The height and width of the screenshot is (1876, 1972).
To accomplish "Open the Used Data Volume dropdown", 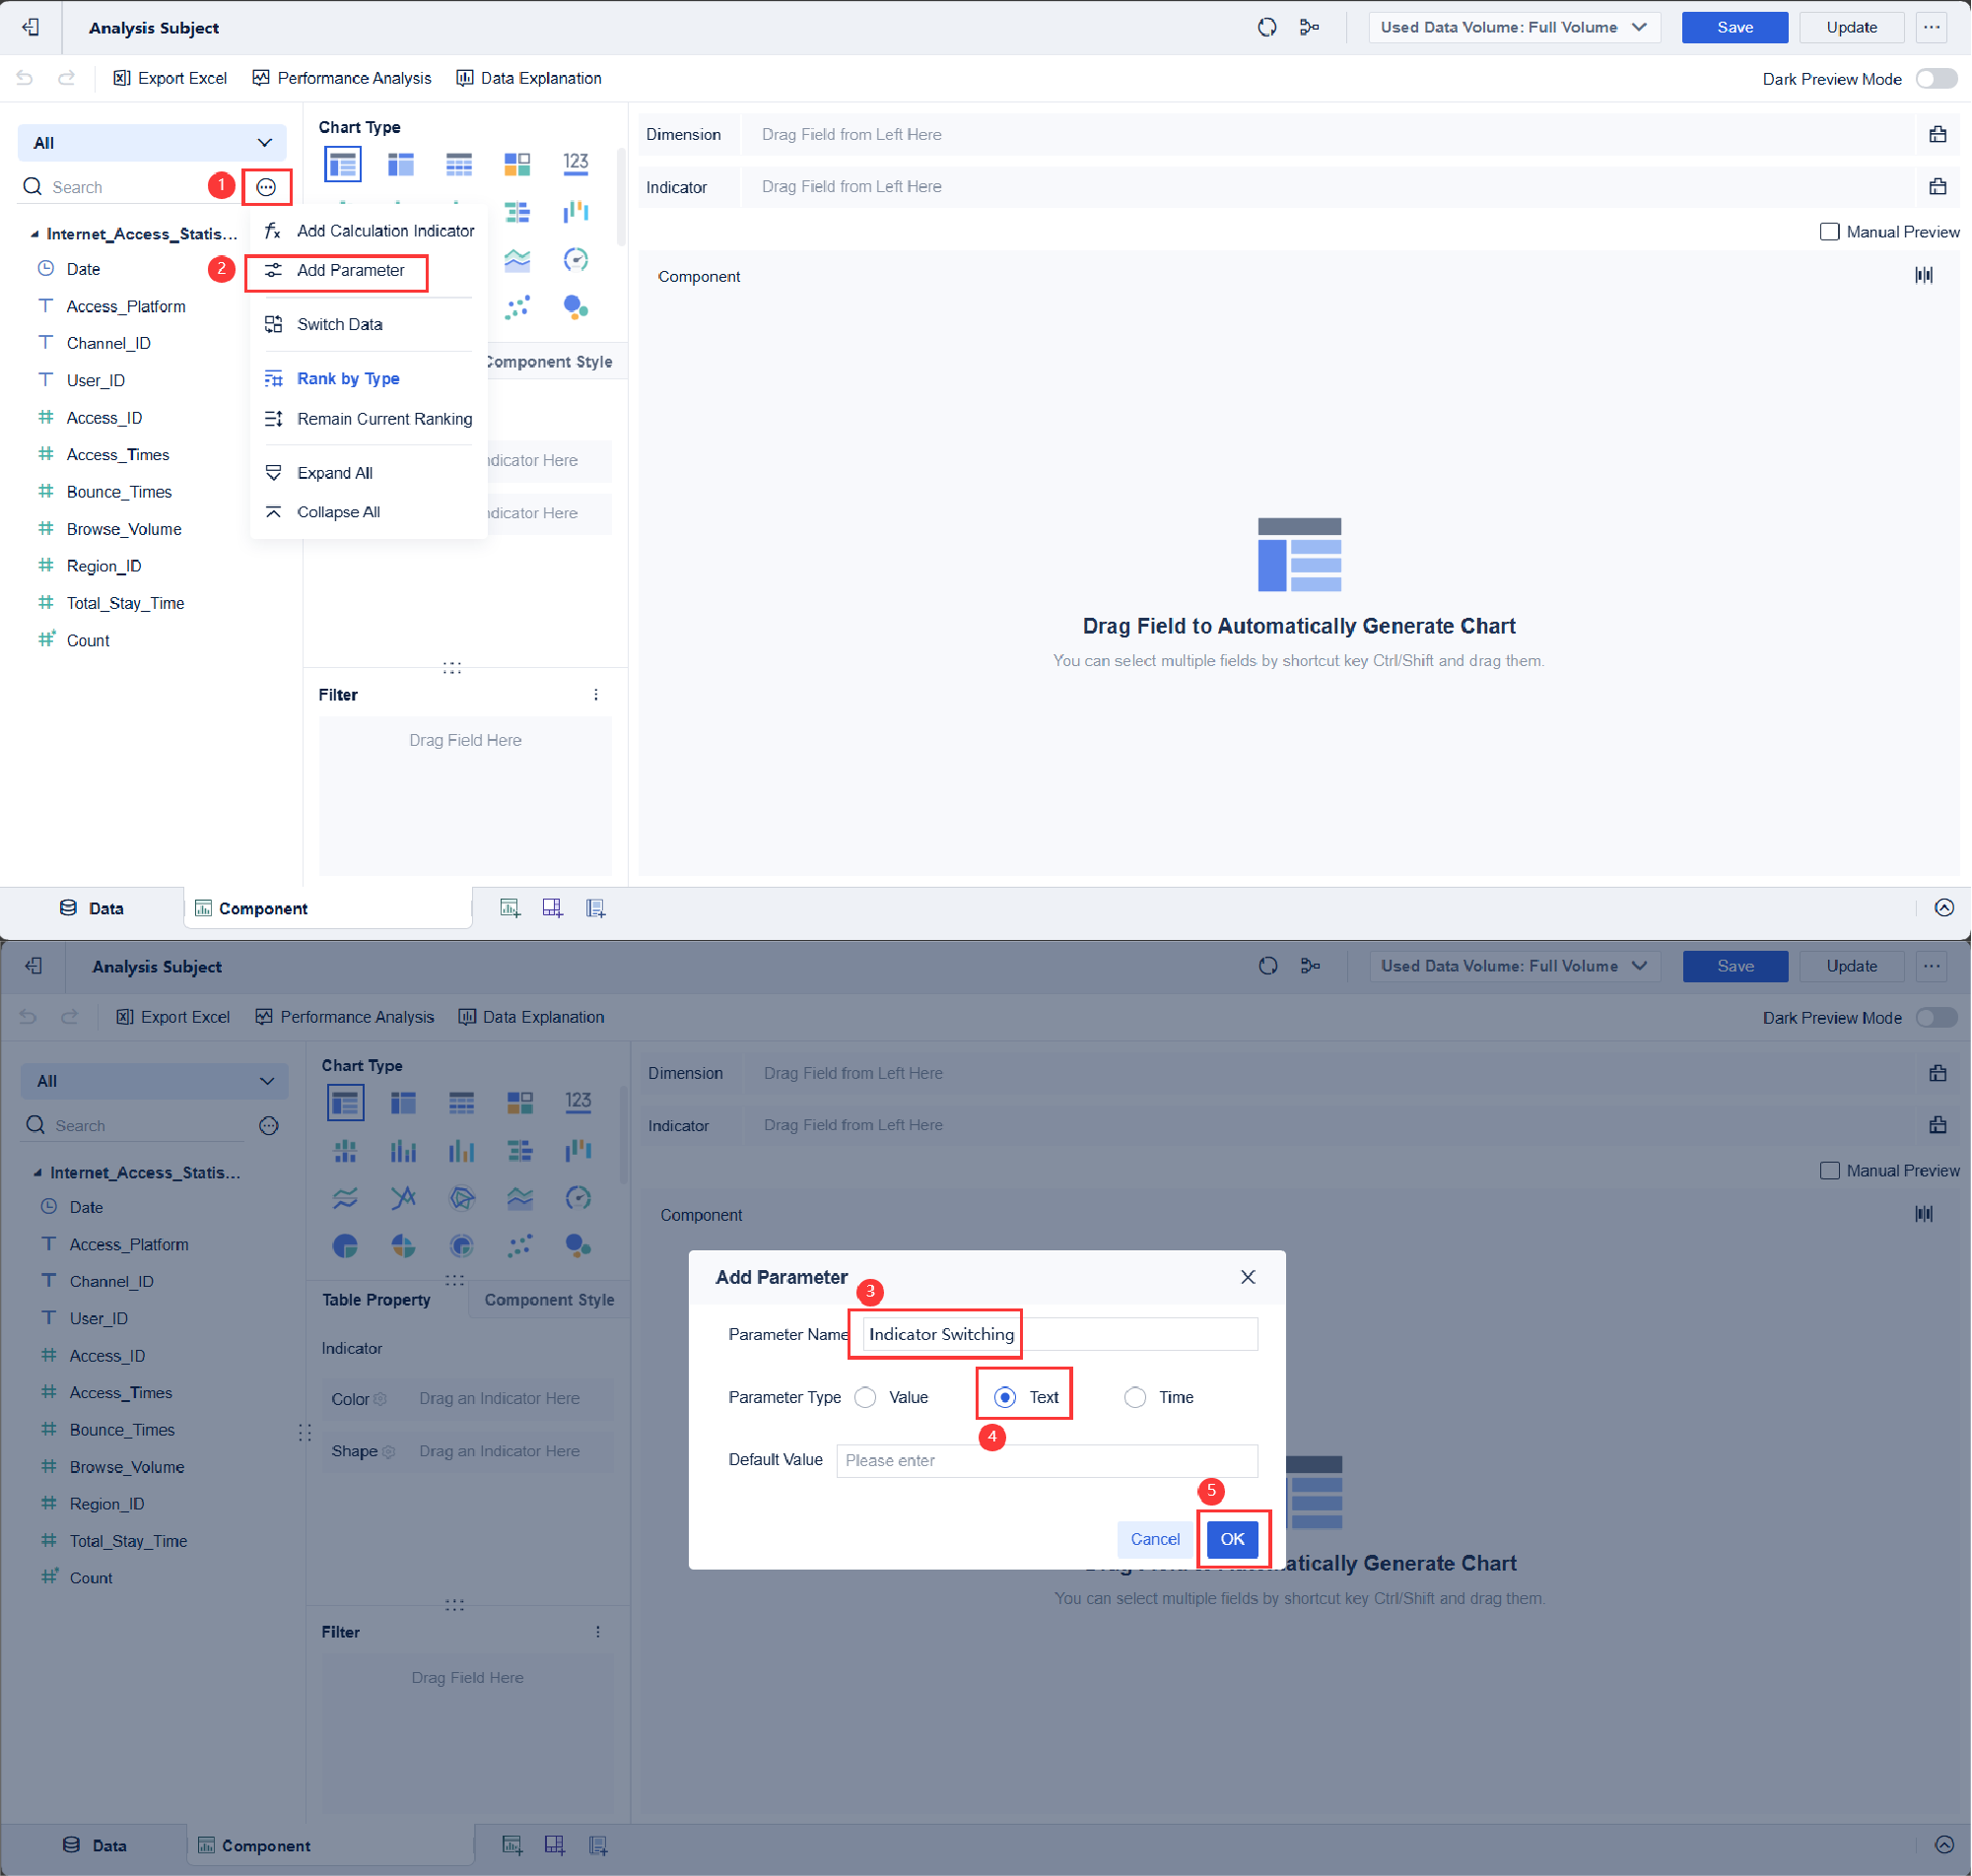I will [x=1513, y=27].
